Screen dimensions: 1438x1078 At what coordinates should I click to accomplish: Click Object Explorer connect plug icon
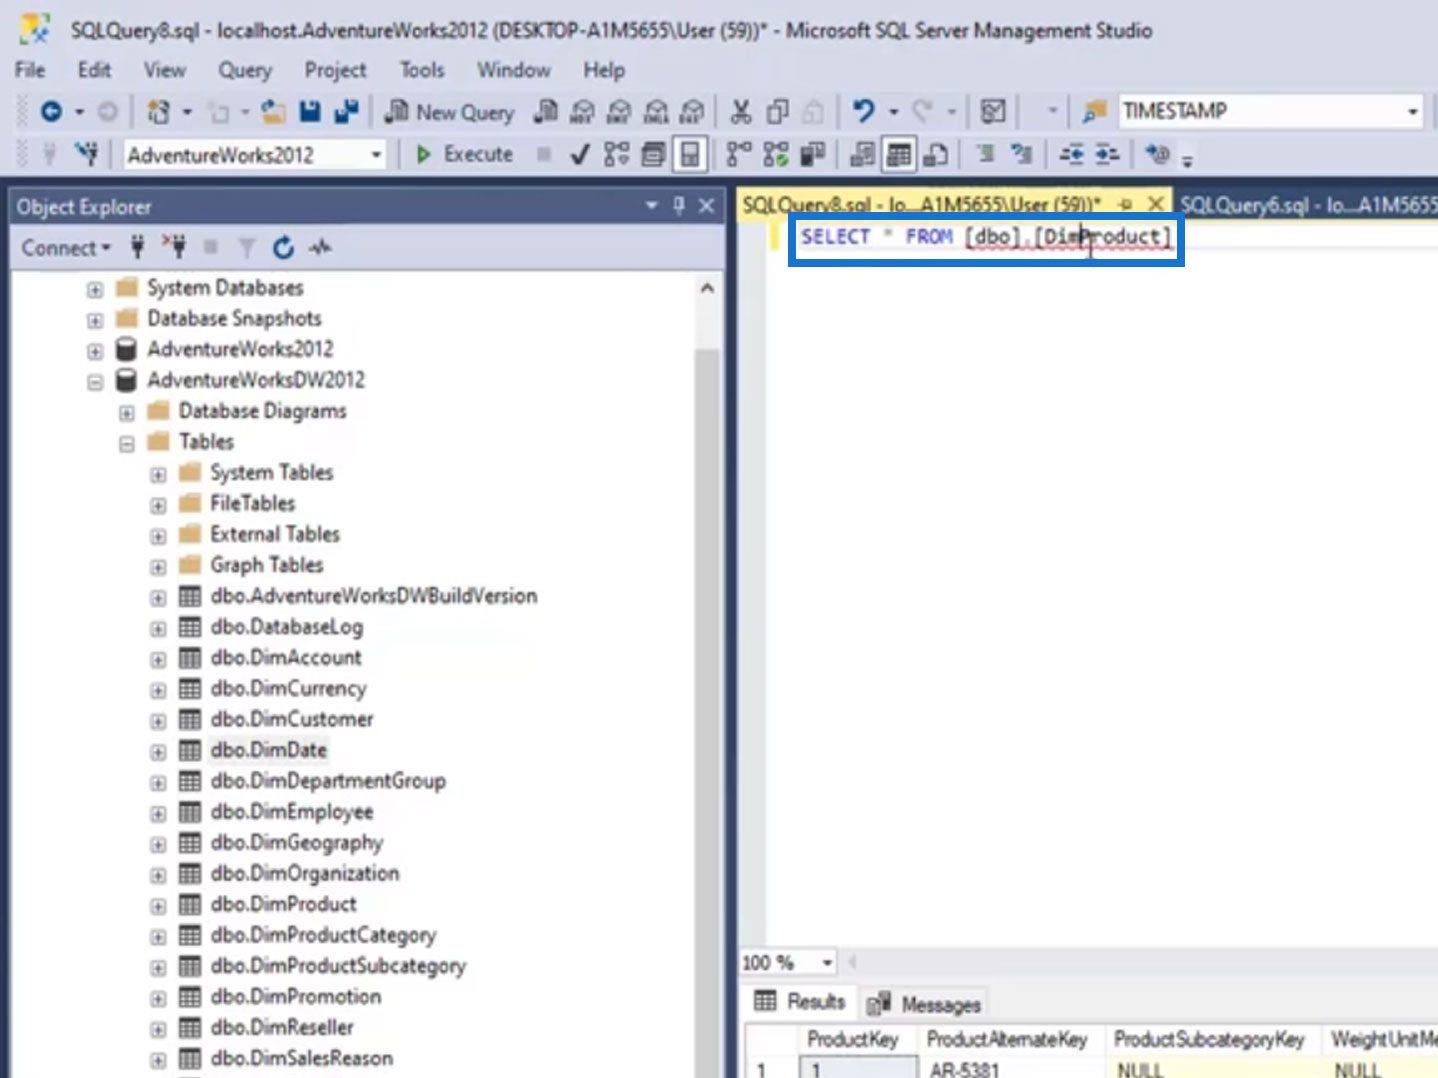click(138, 247)
